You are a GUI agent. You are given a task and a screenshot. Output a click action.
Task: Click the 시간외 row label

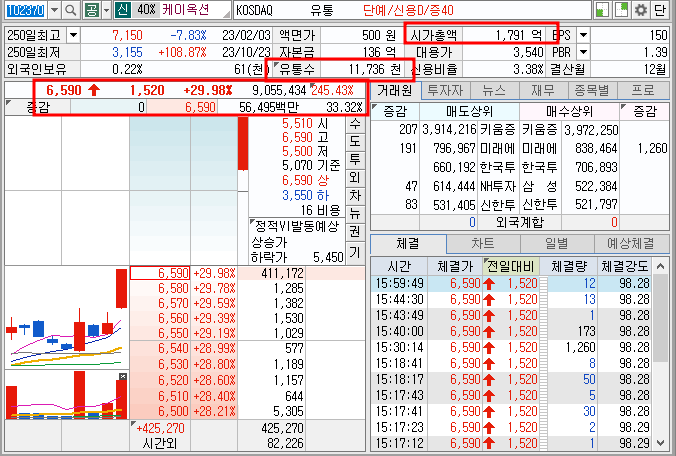pyautogui.click(x=160, y=443)
